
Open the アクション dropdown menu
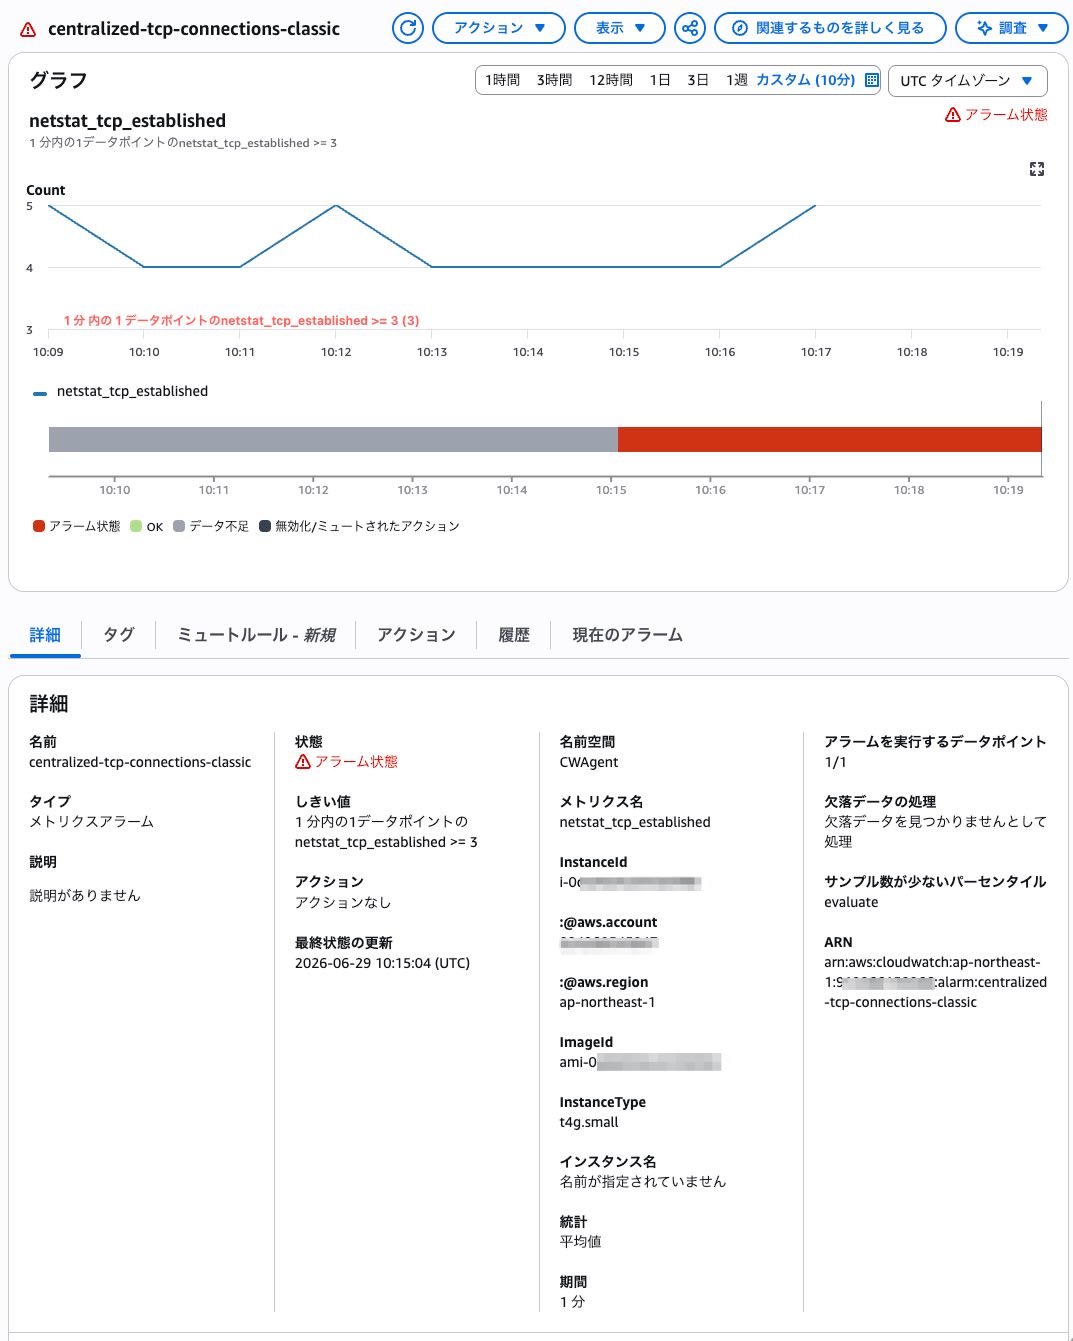[x=499, y=28]
